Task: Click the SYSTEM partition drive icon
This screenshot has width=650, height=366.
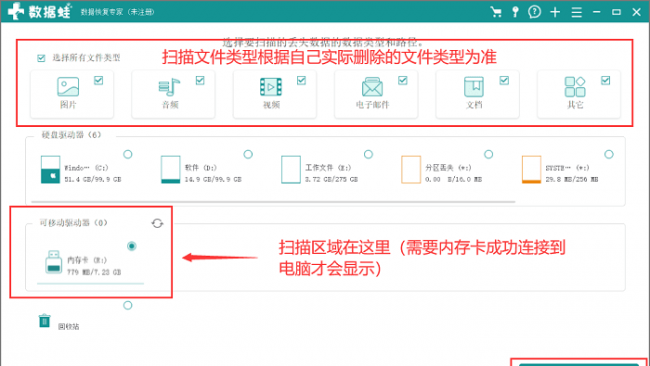Action: 531,170
